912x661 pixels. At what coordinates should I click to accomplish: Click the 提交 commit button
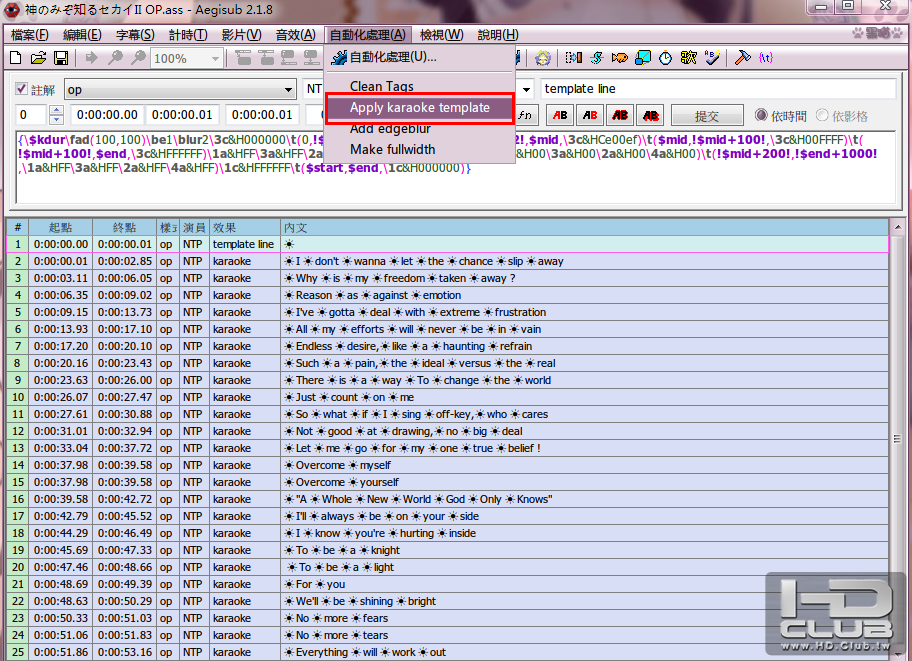(707, 115)
